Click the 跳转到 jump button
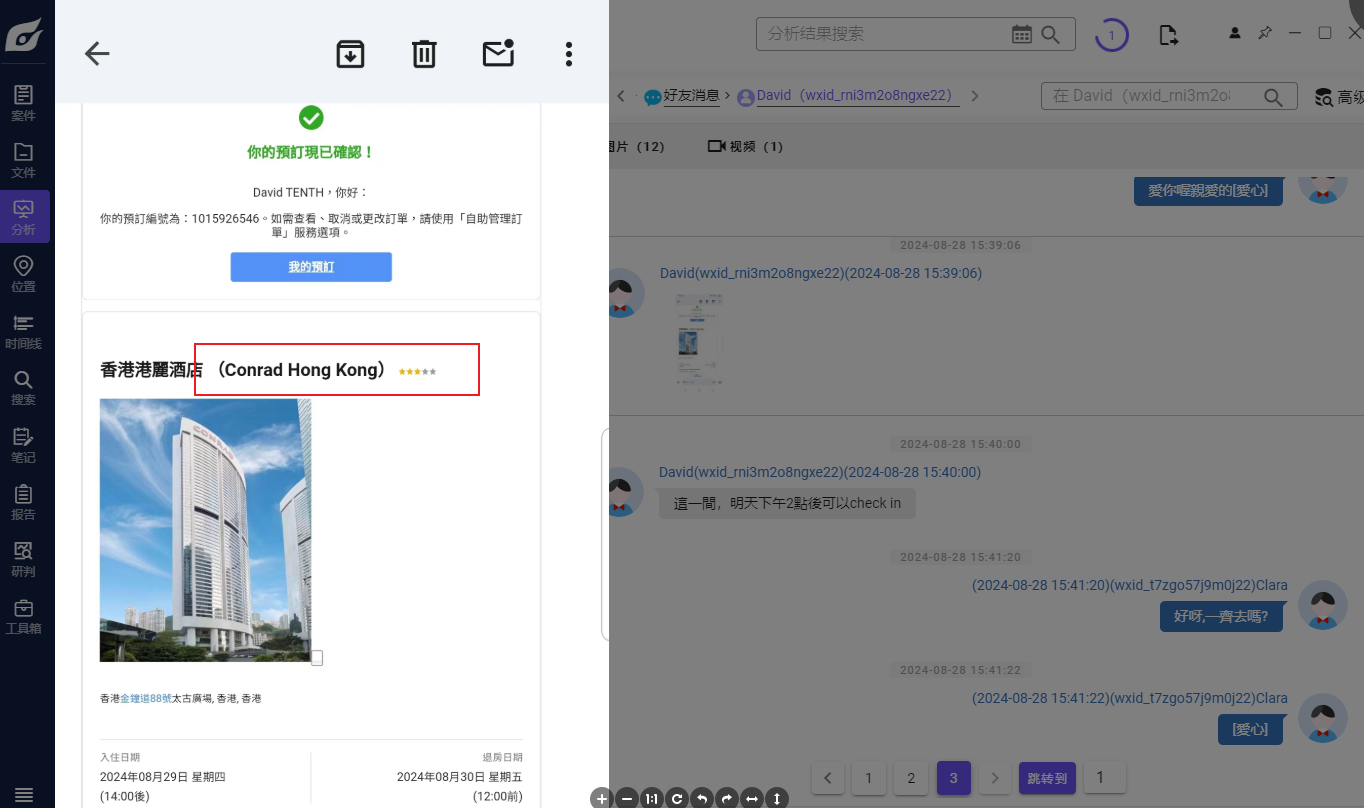The height and width of the screenshot is (808, 1364). coord(1047,778)
